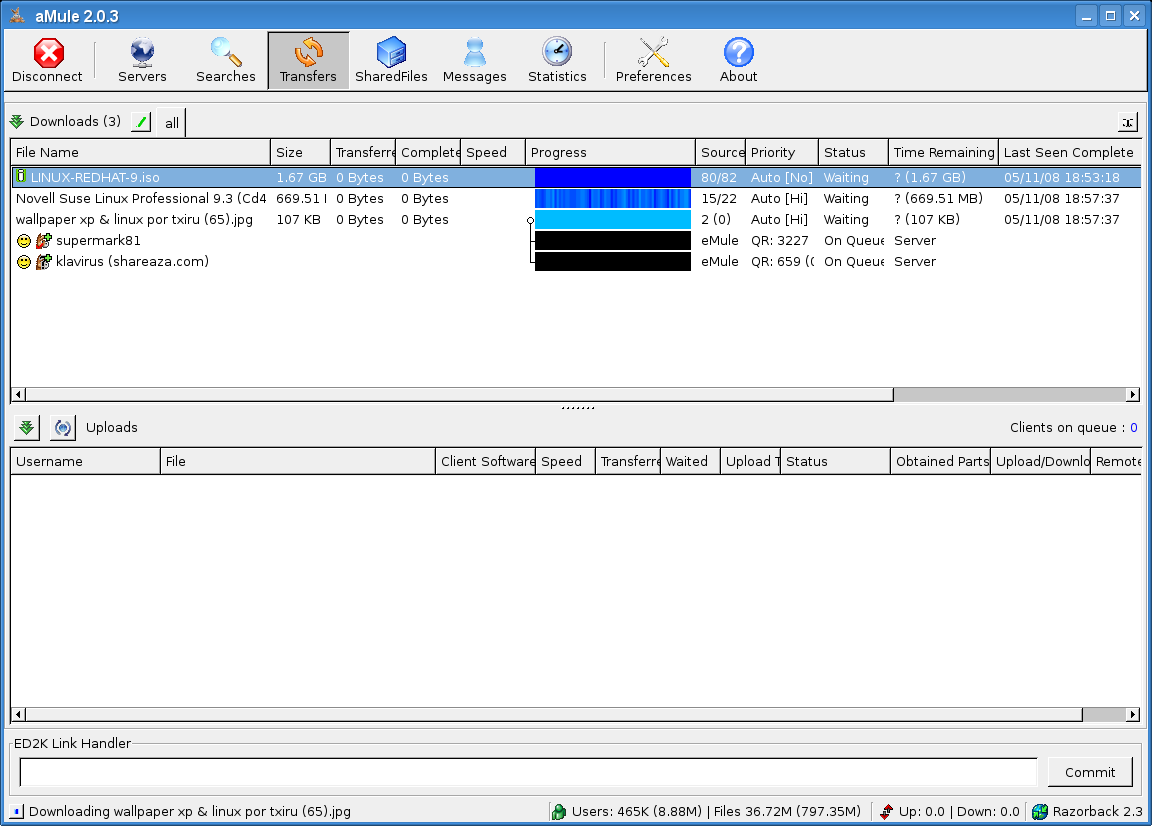Click the small button at top-right of downloads list
This screenshot has width=1152, height=826.
pos(1127,122)
